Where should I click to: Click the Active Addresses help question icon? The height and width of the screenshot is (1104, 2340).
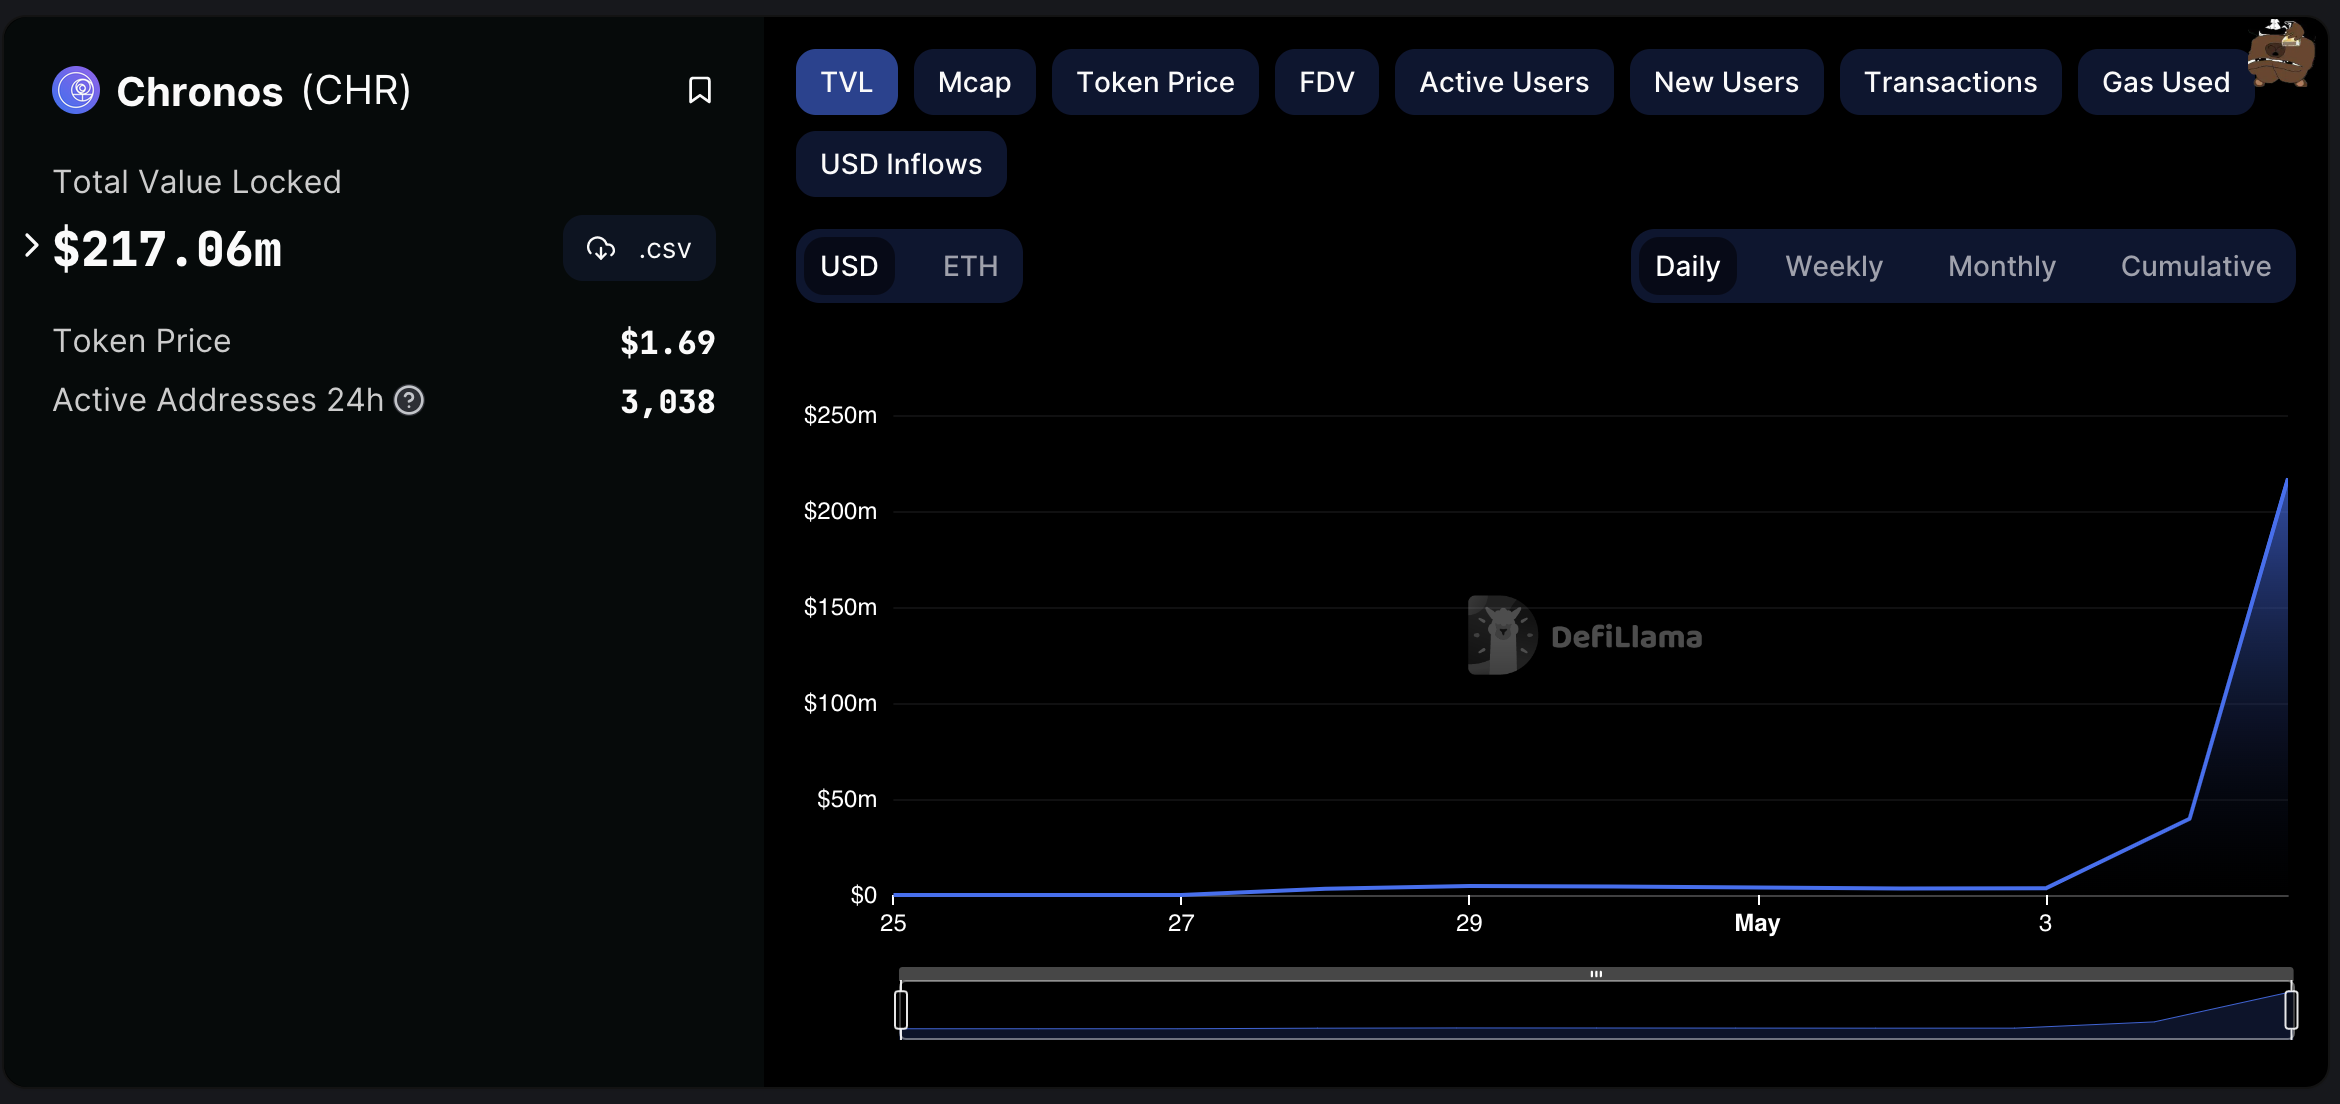[409, 400]
